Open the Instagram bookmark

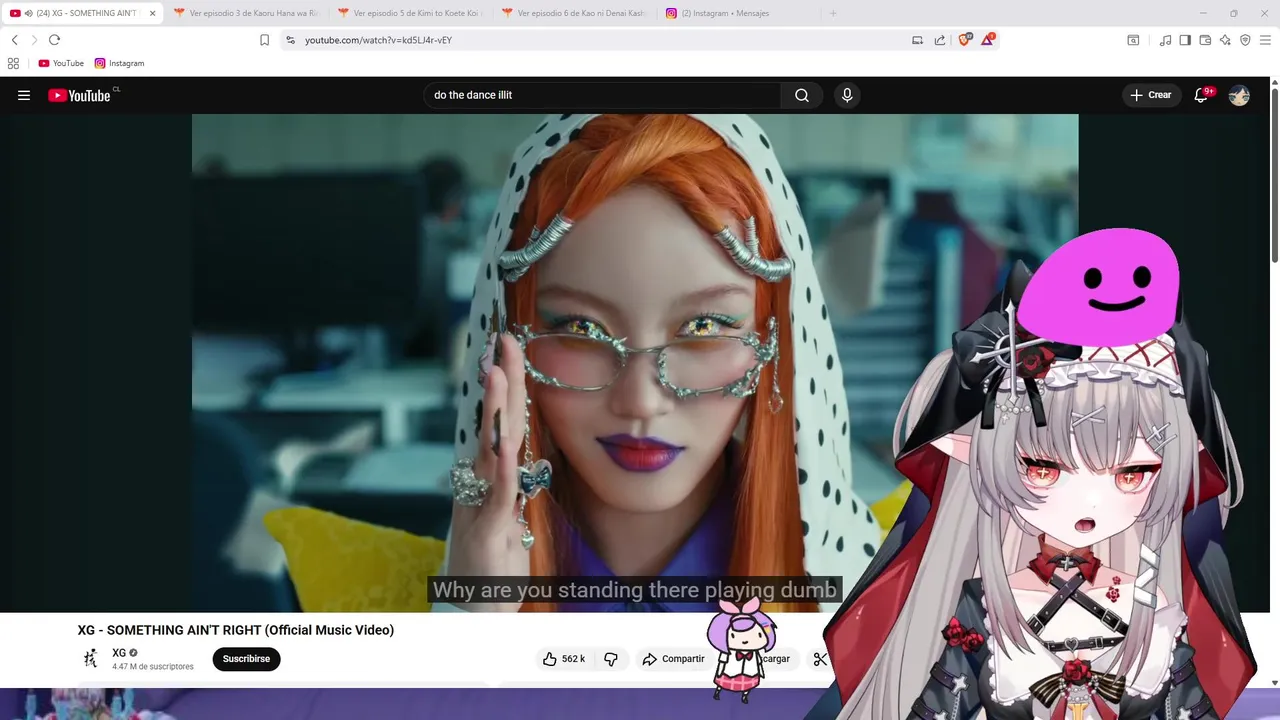[x=120, y=63]
